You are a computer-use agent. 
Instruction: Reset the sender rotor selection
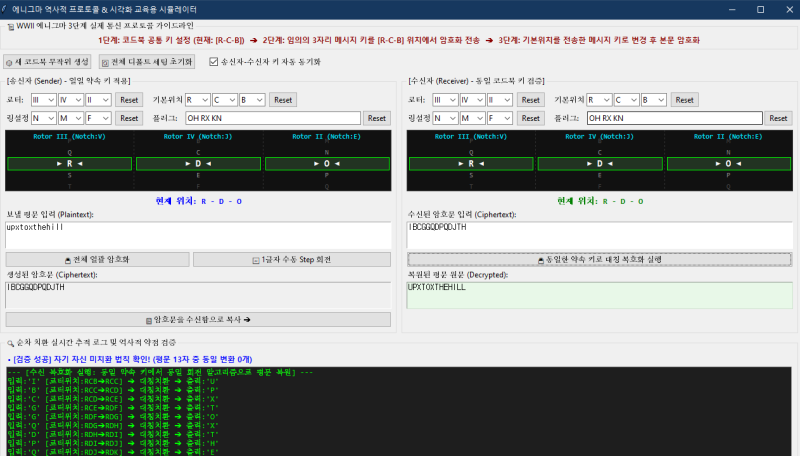[129, 100]
